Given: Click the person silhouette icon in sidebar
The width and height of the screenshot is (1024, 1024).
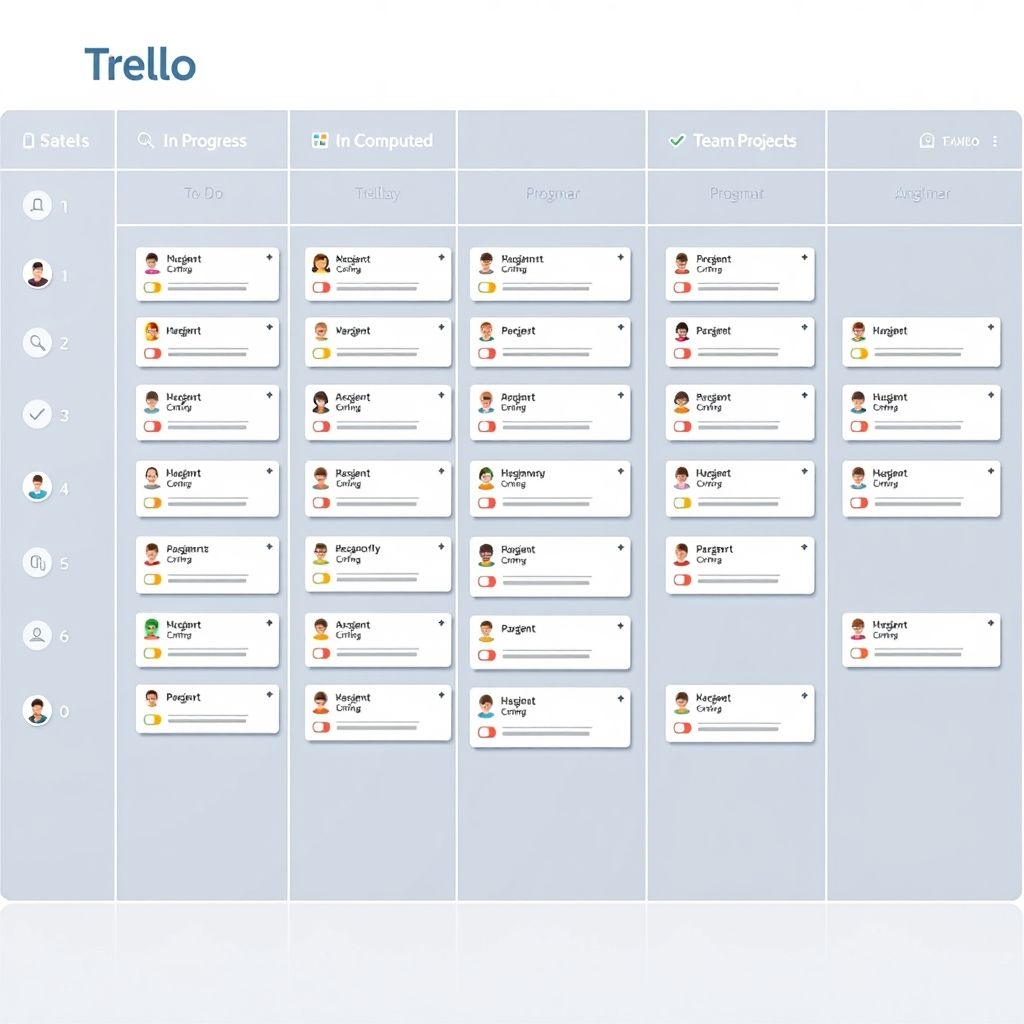Looking at the screenshot, I should pos(37,635).
